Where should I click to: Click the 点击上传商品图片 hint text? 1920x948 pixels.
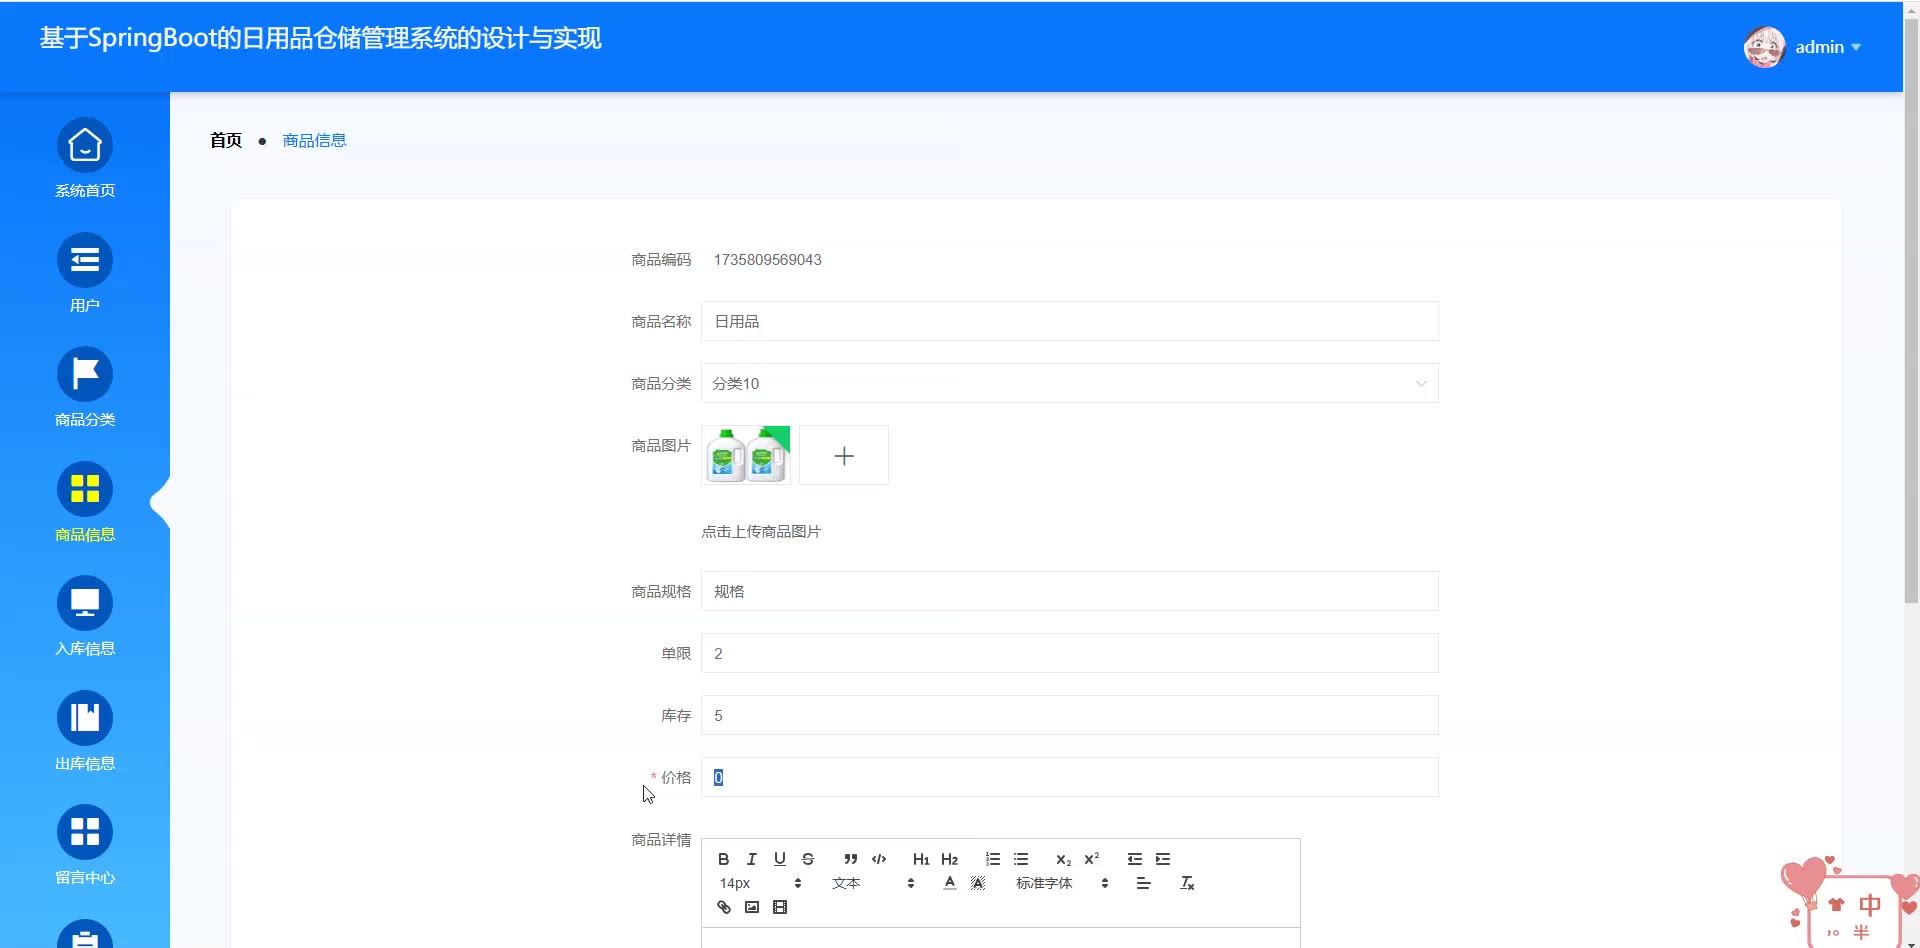[x=761, y=531]
